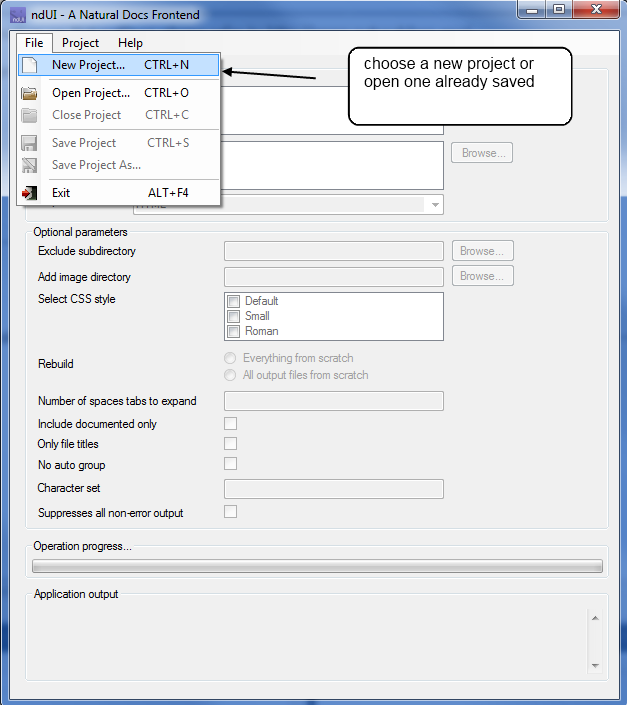Click the Save Project As icon
Viewport: 627px width, 705px height.
30,165
